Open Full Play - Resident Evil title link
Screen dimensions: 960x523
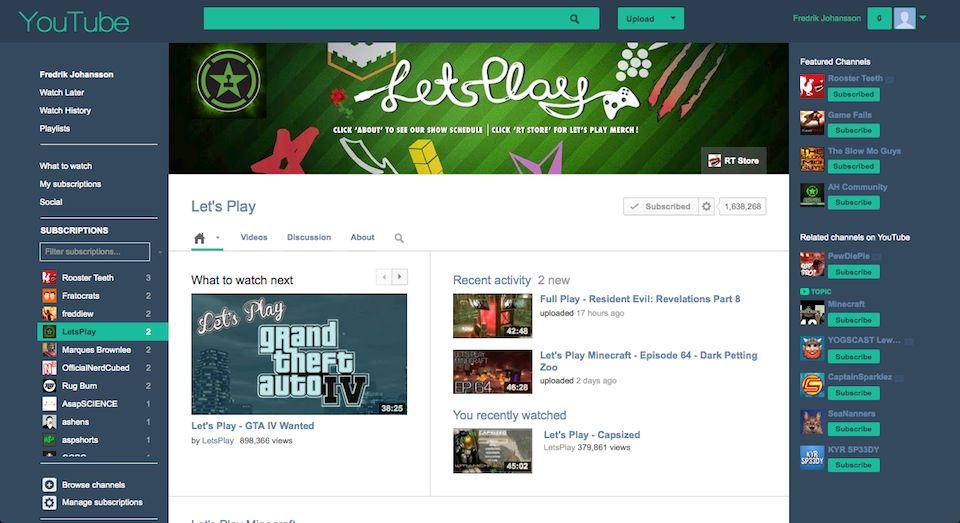(x=640, y=299)
